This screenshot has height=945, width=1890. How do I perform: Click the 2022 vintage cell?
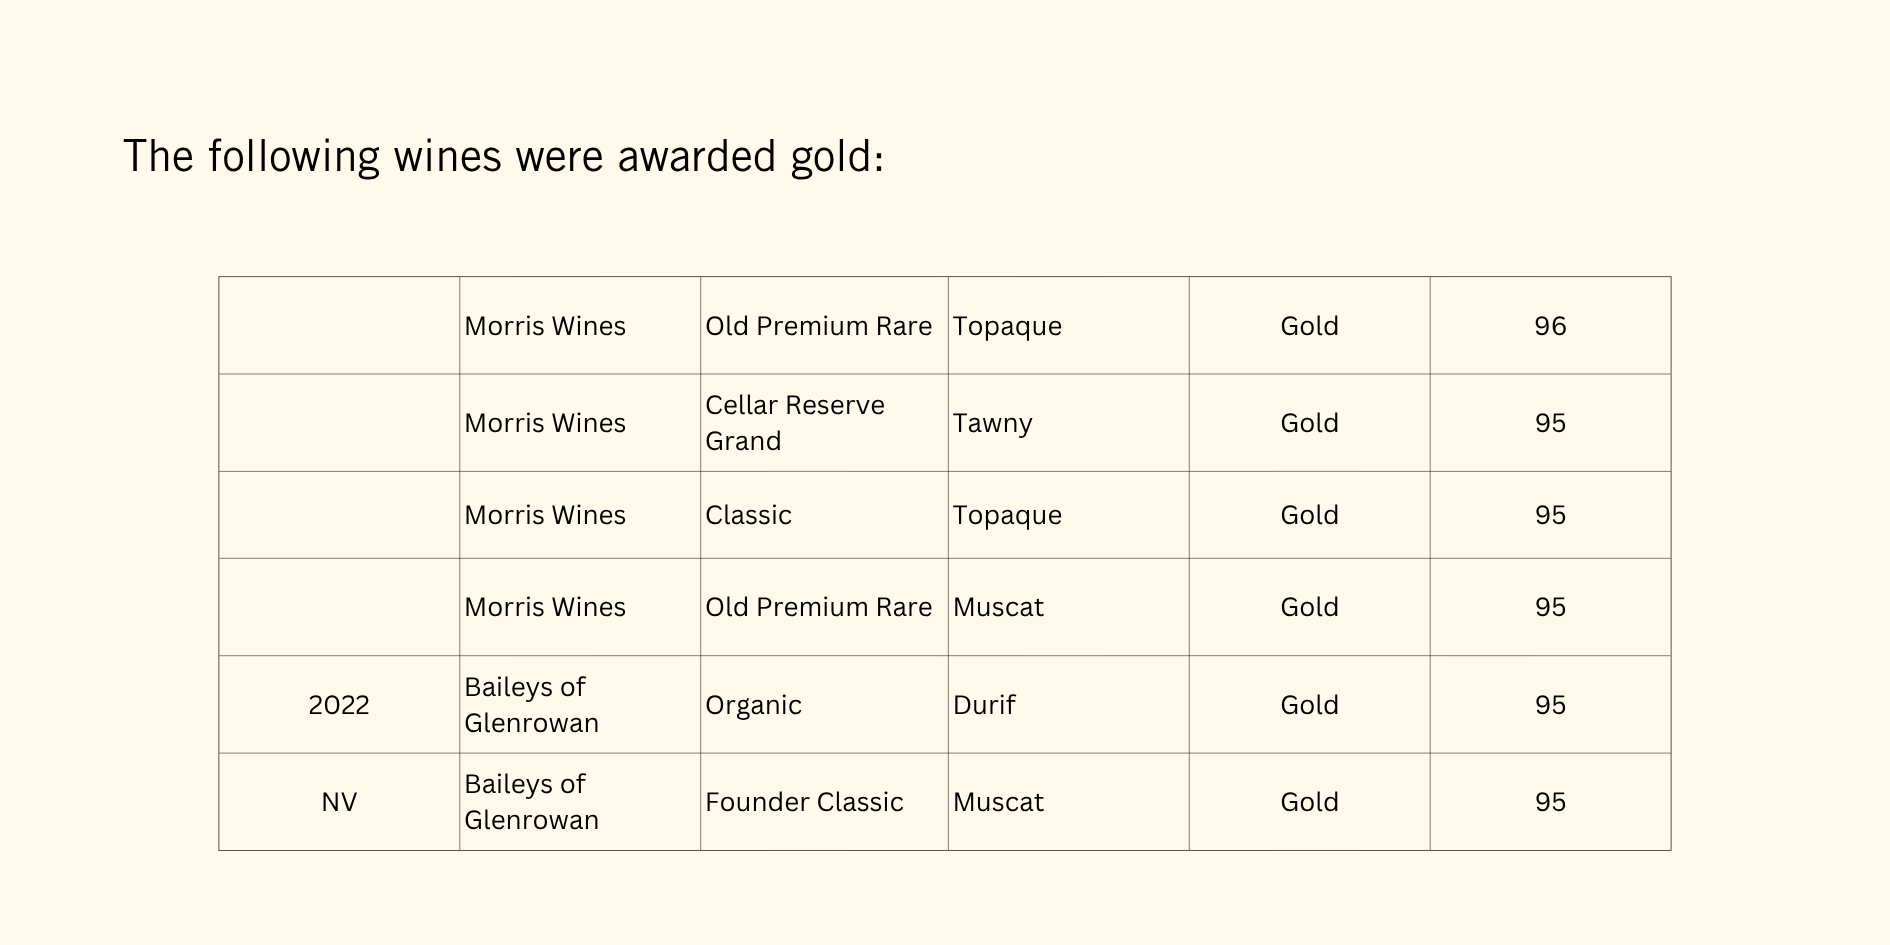coord(339,705)
